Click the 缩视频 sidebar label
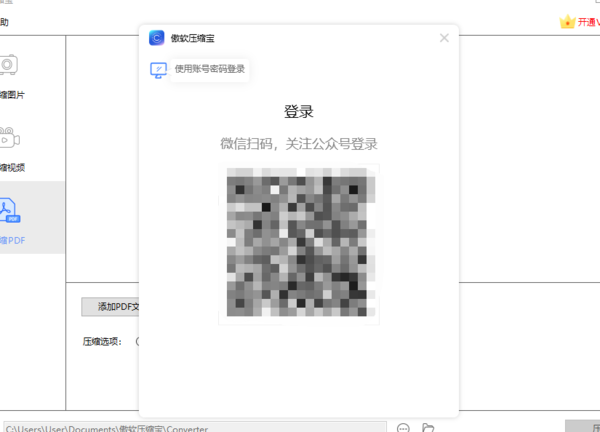The image size is (600, 432). tap(12, 167)
